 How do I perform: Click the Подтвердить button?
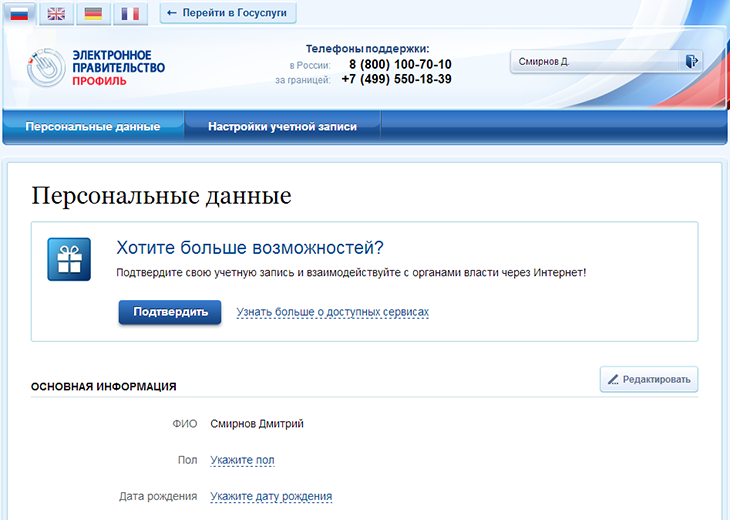[170, 312]
